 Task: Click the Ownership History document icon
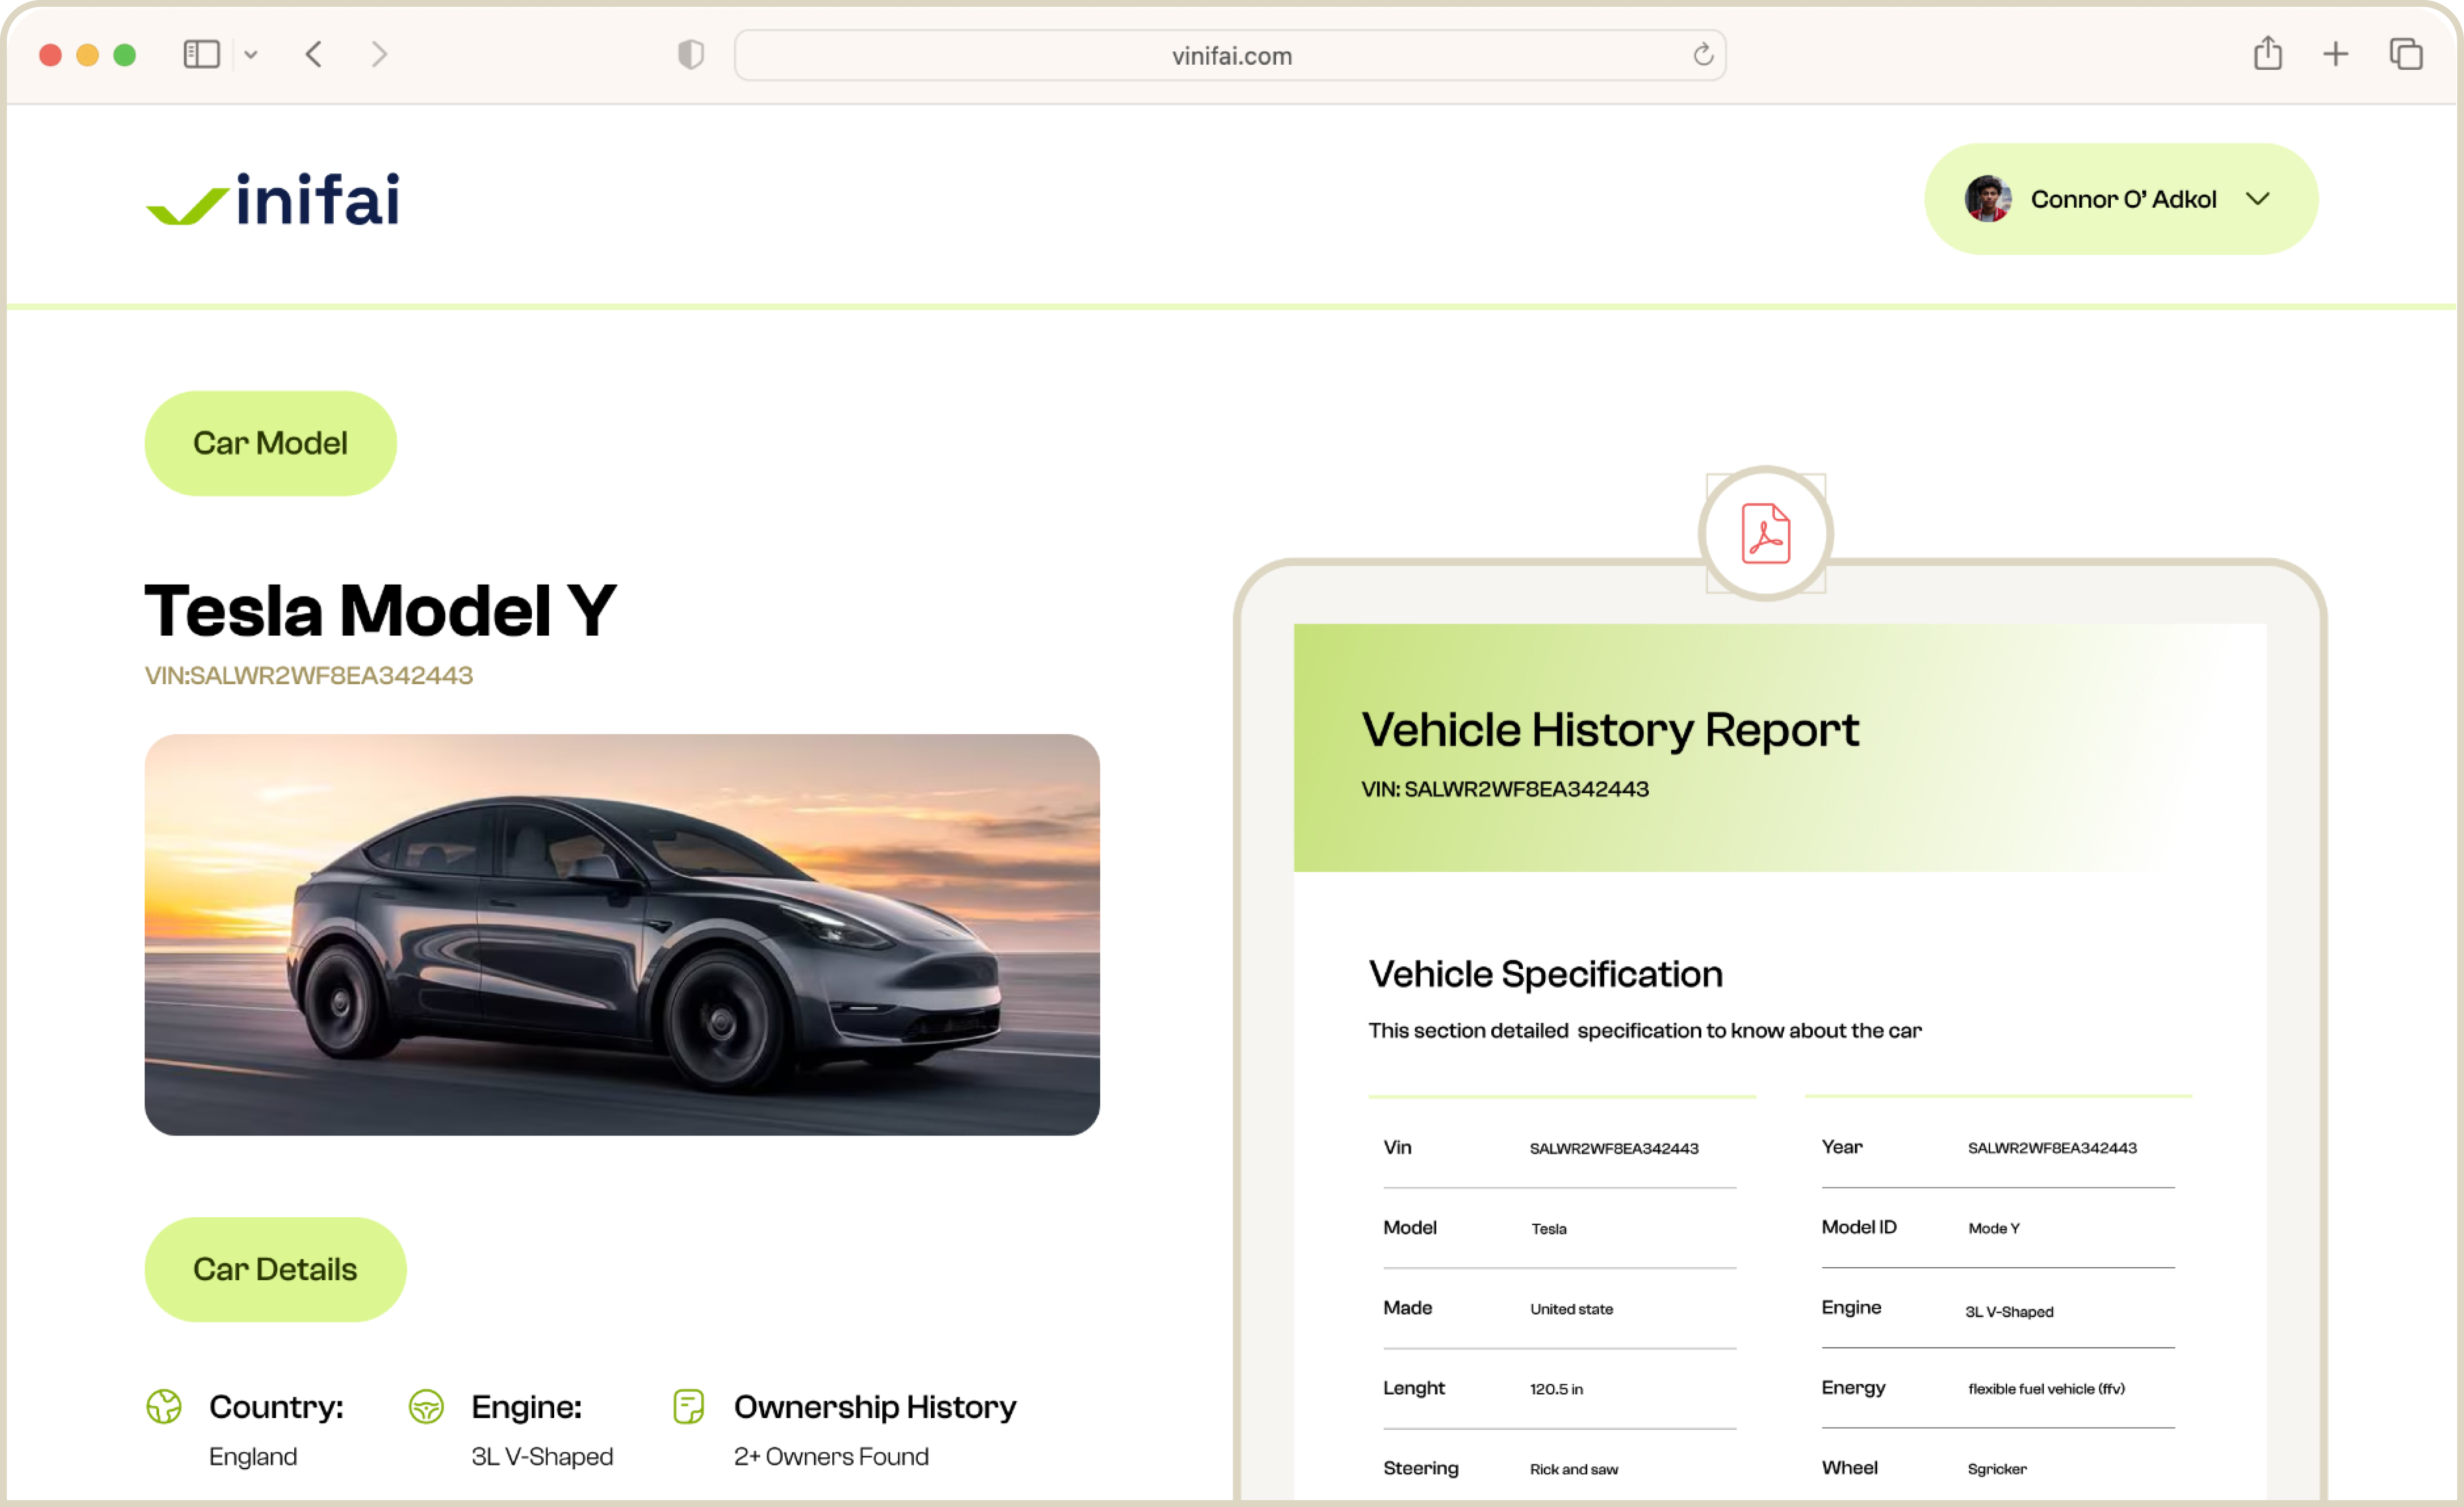(x=689, y=1407)
